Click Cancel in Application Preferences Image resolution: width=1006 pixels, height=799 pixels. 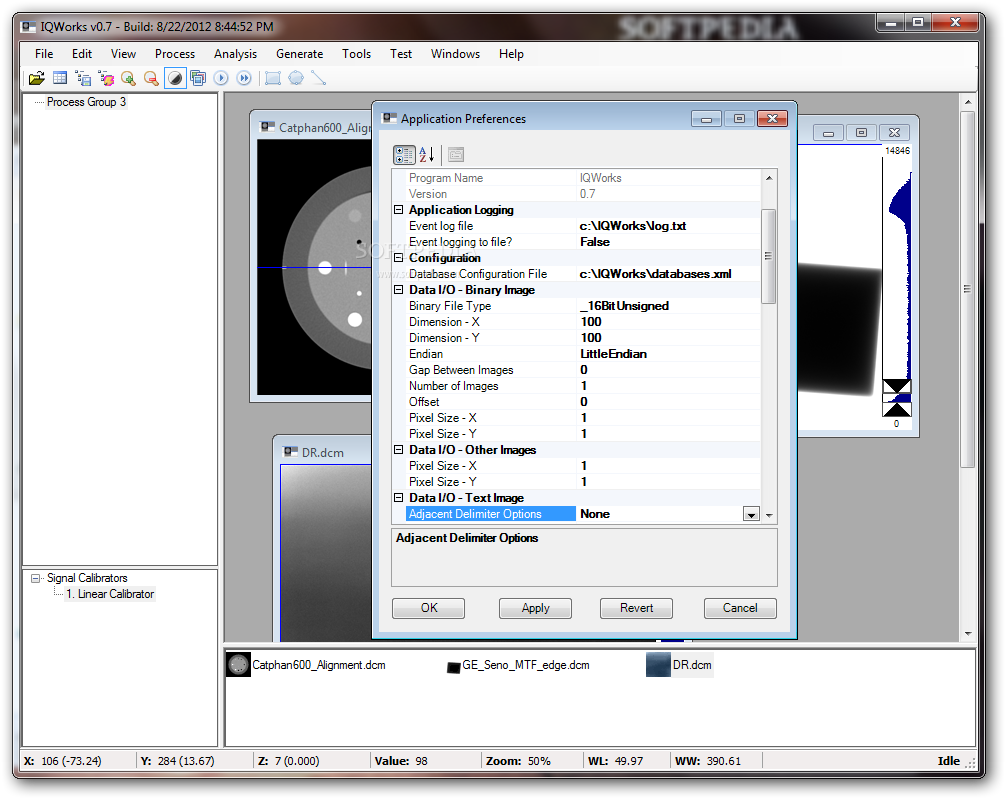(x=740, y=608)
